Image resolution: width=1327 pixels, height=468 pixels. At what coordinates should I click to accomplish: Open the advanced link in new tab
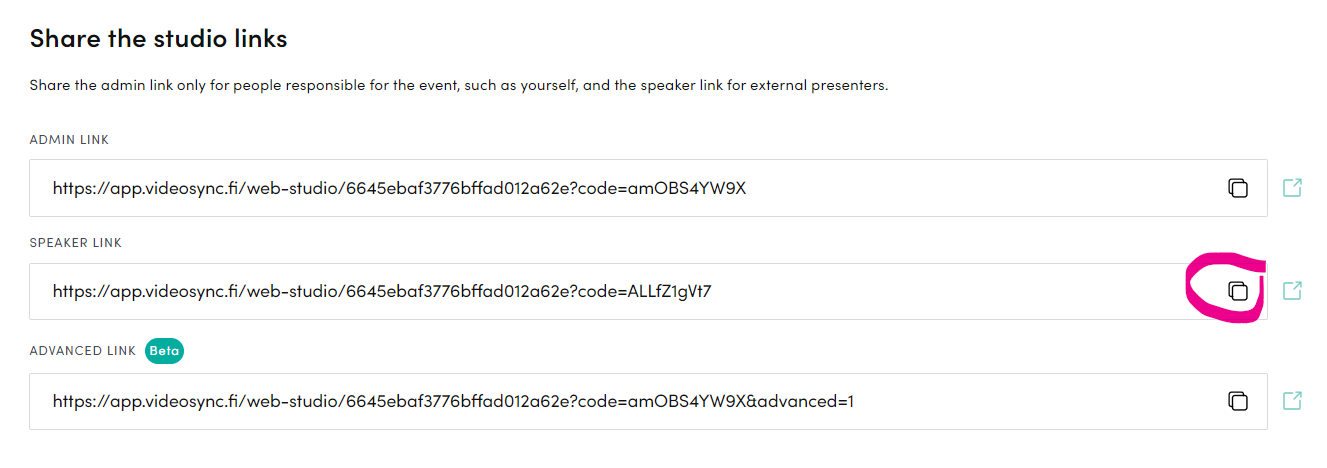coord(1292,401)
